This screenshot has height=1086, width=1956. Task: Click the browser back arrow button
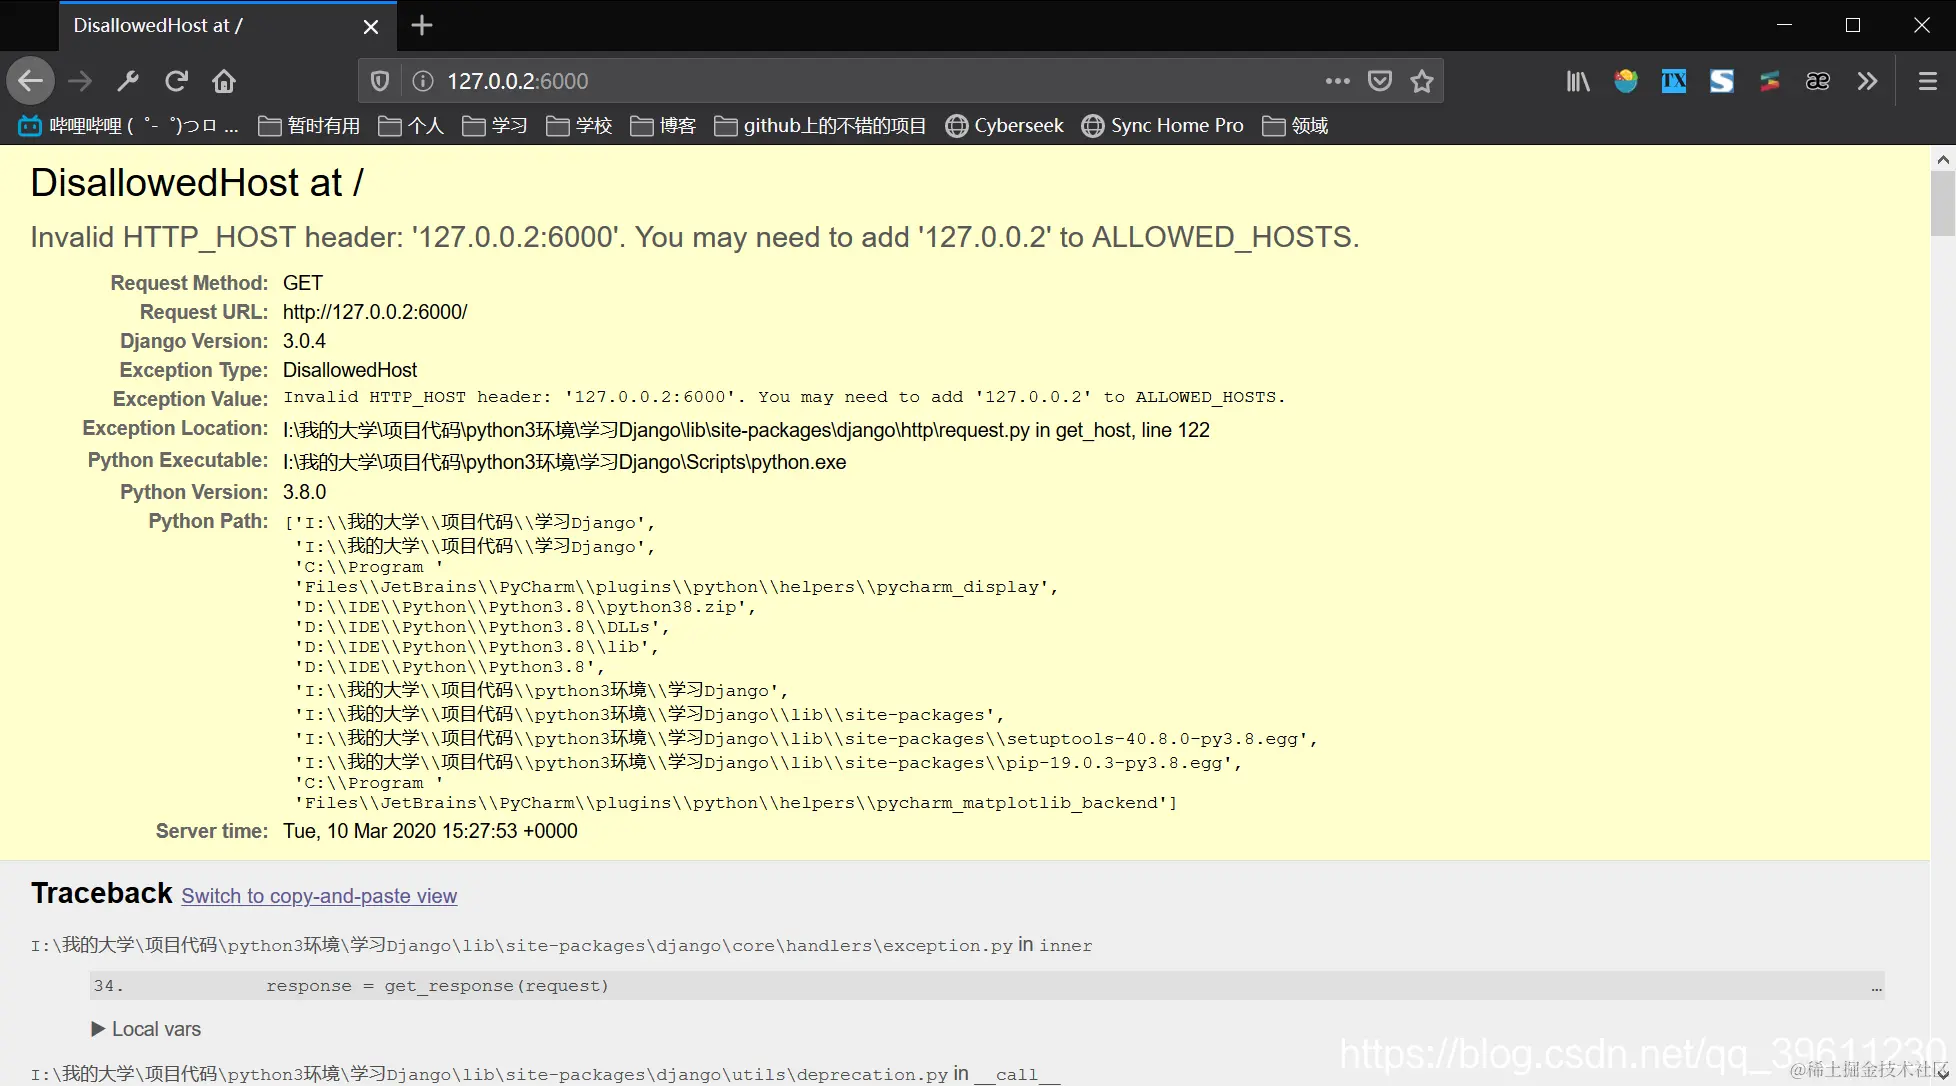point(31,81)
